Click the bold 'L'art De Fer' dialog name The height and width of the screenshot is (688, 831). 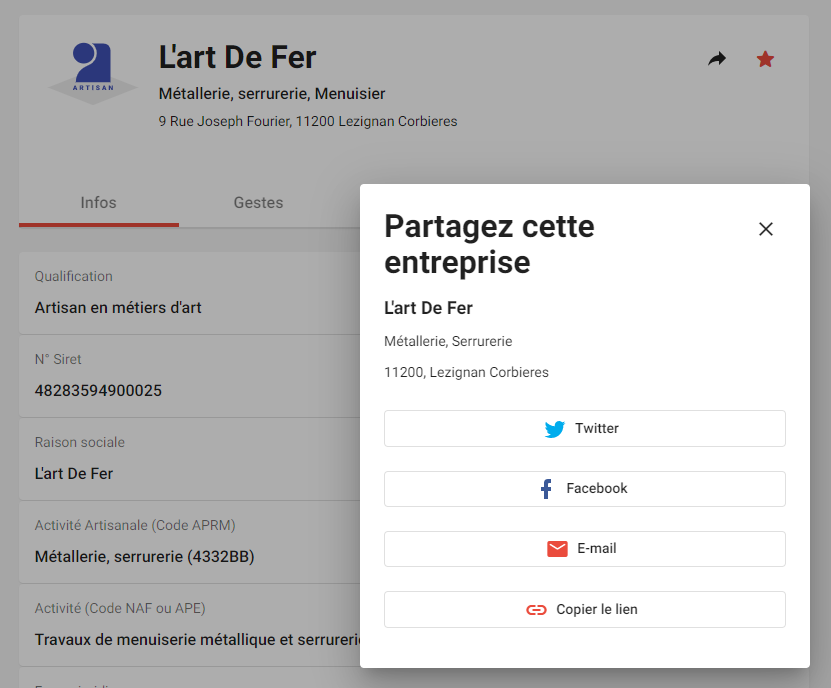click(428, 308)
